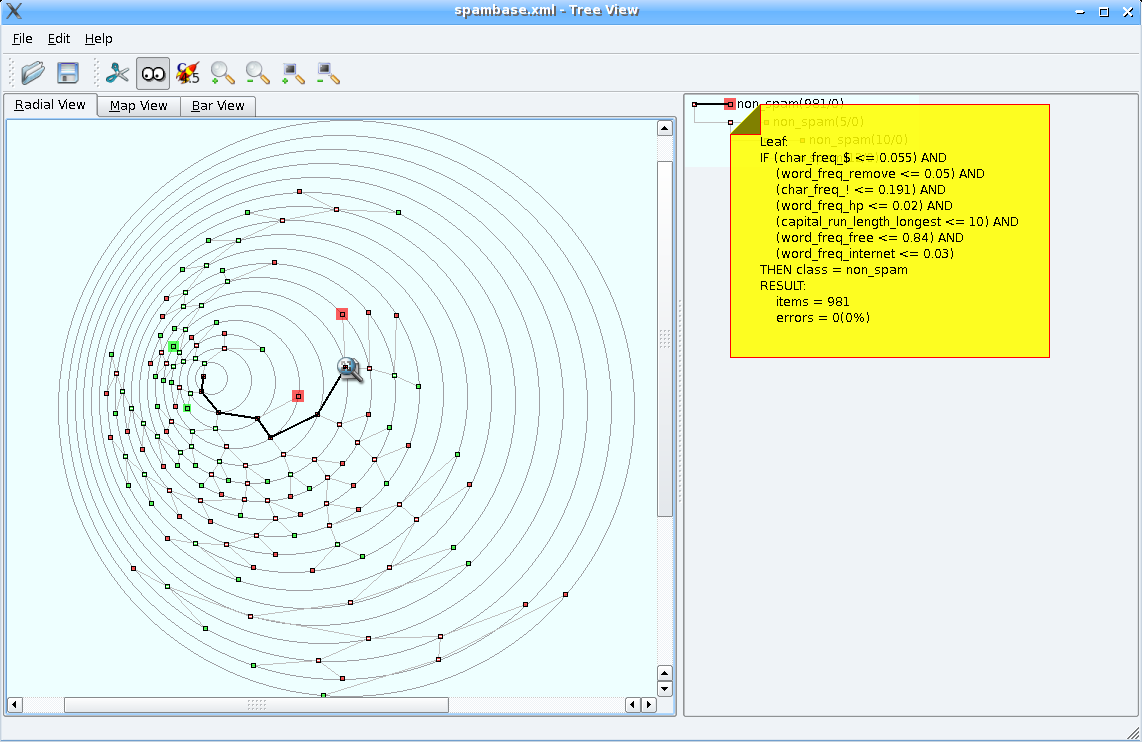1142x742 pixels.
Task: Select the non_spam(981/0) tree row
Action: tap(790, 104)
